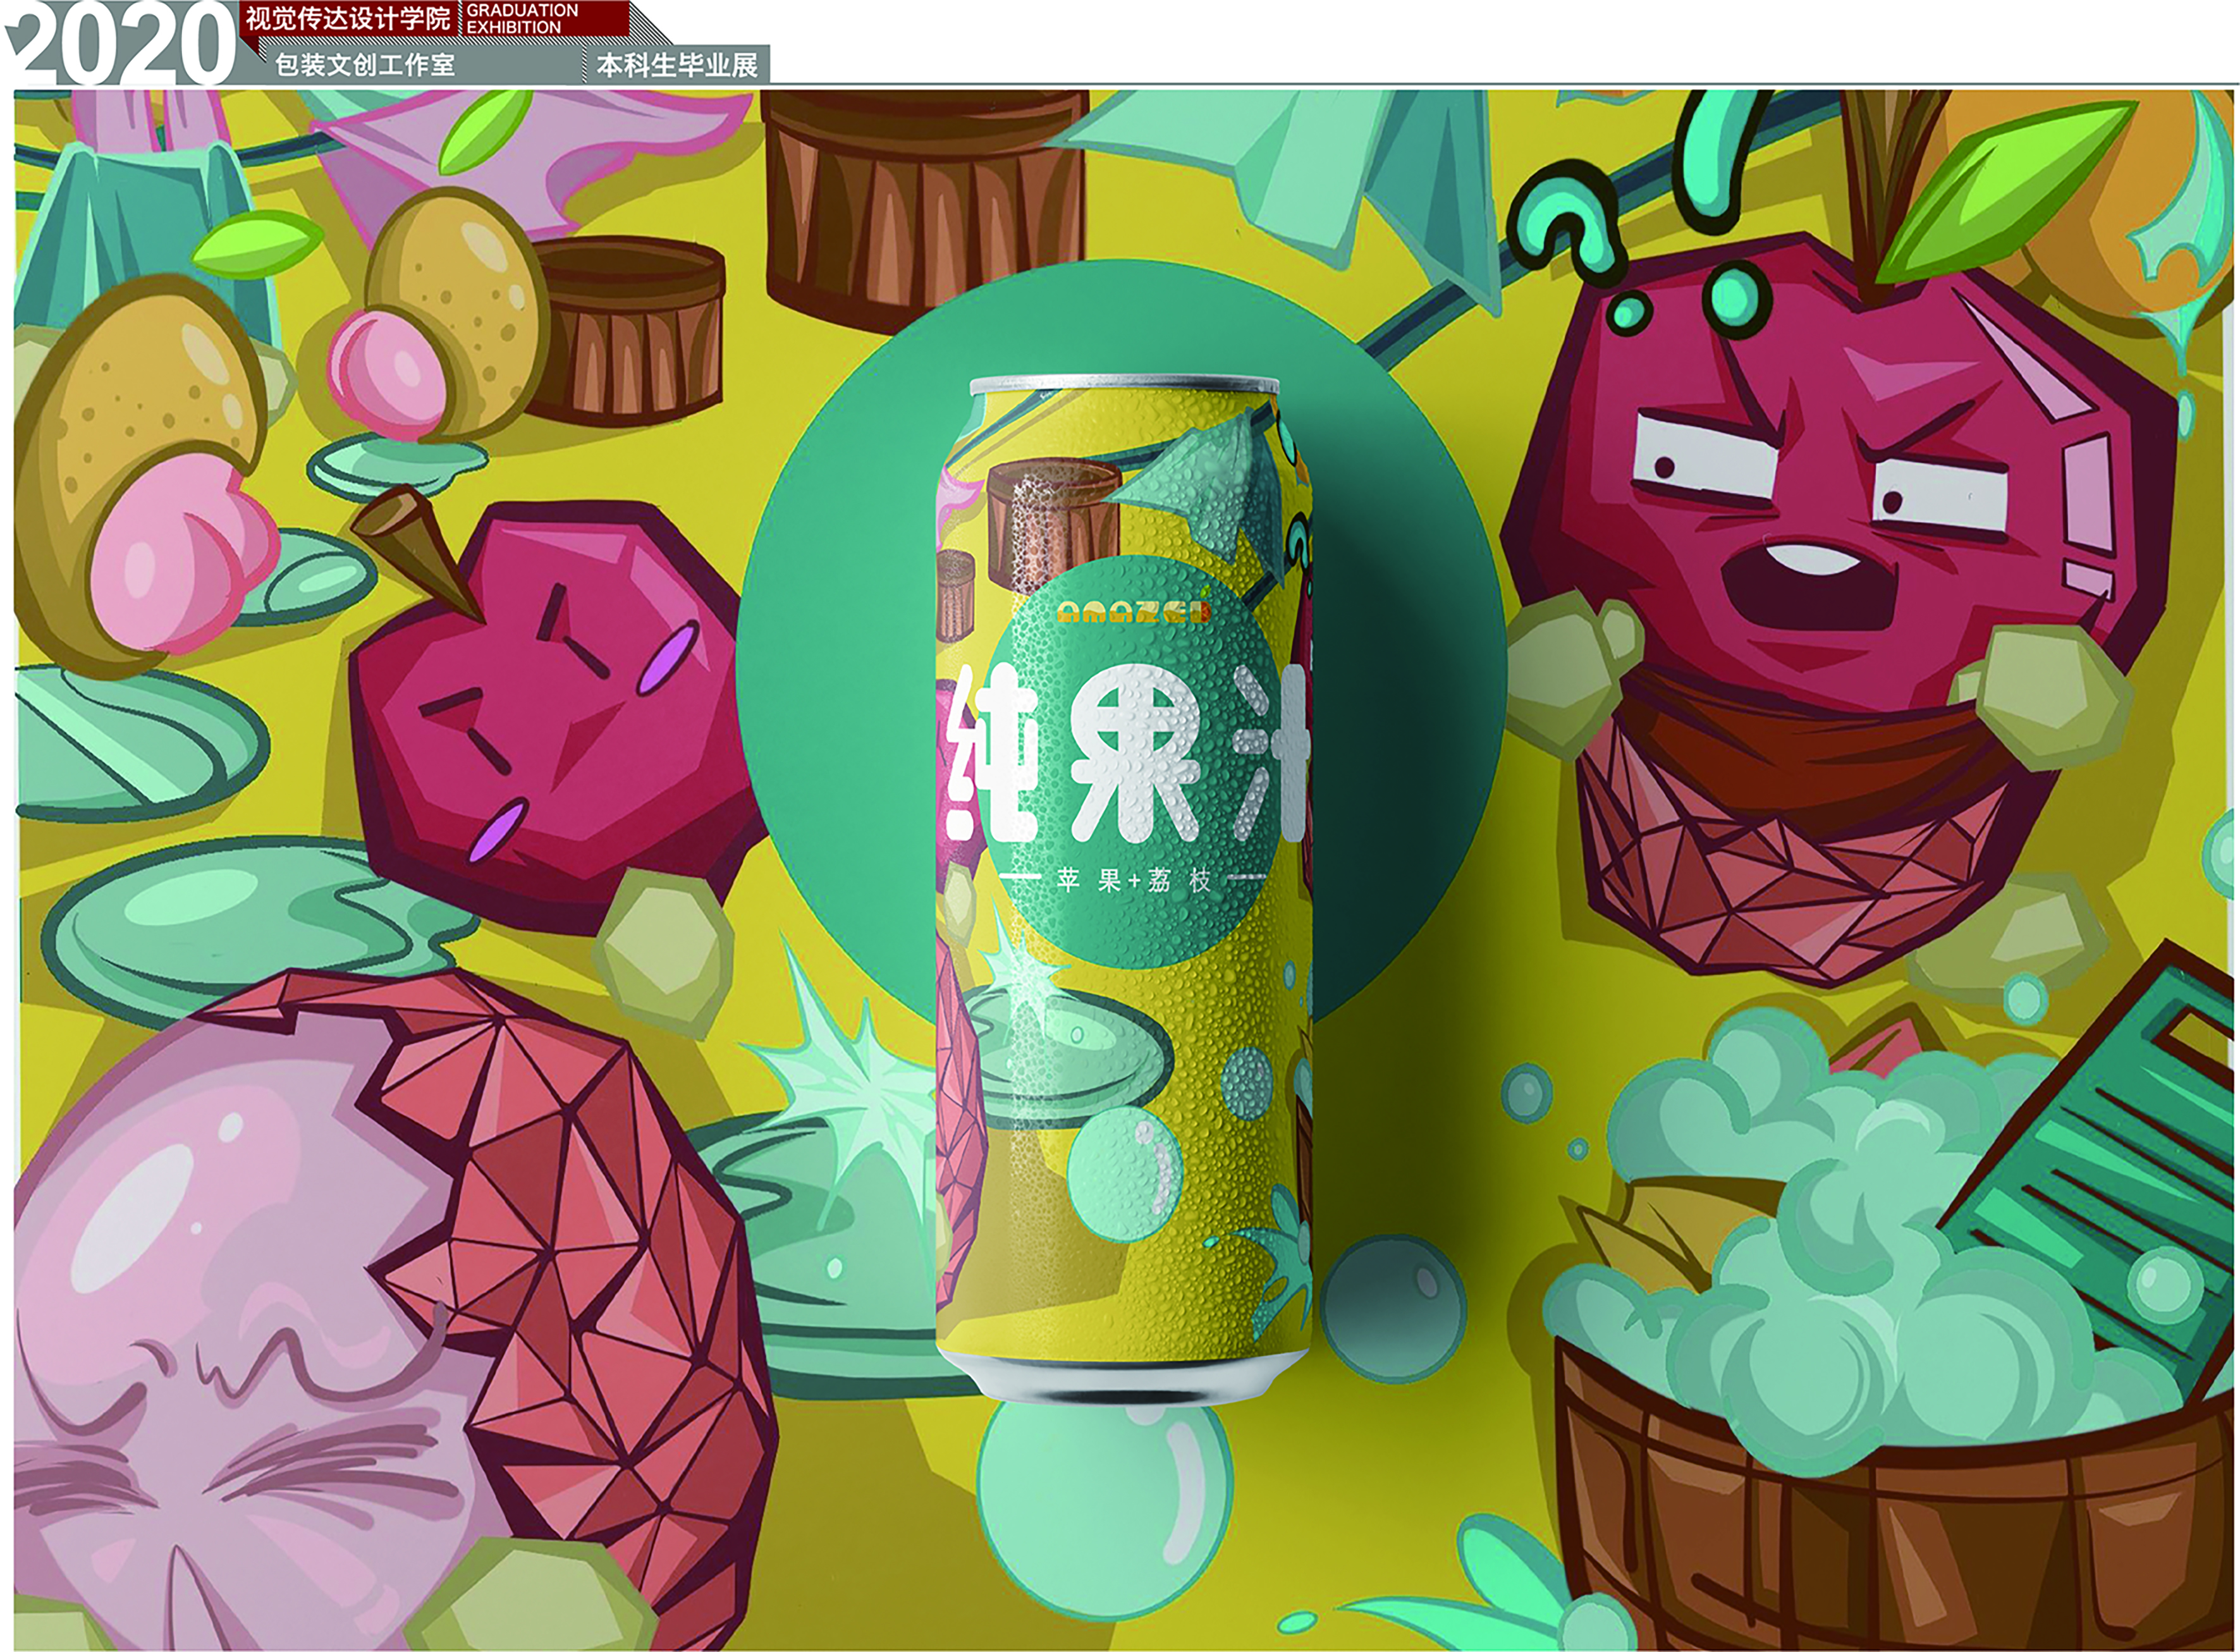The width and height of the screenshot is (2240, 1652).
Task: Select the 视觉传达设计学院 header label
Action: point(347,18)
